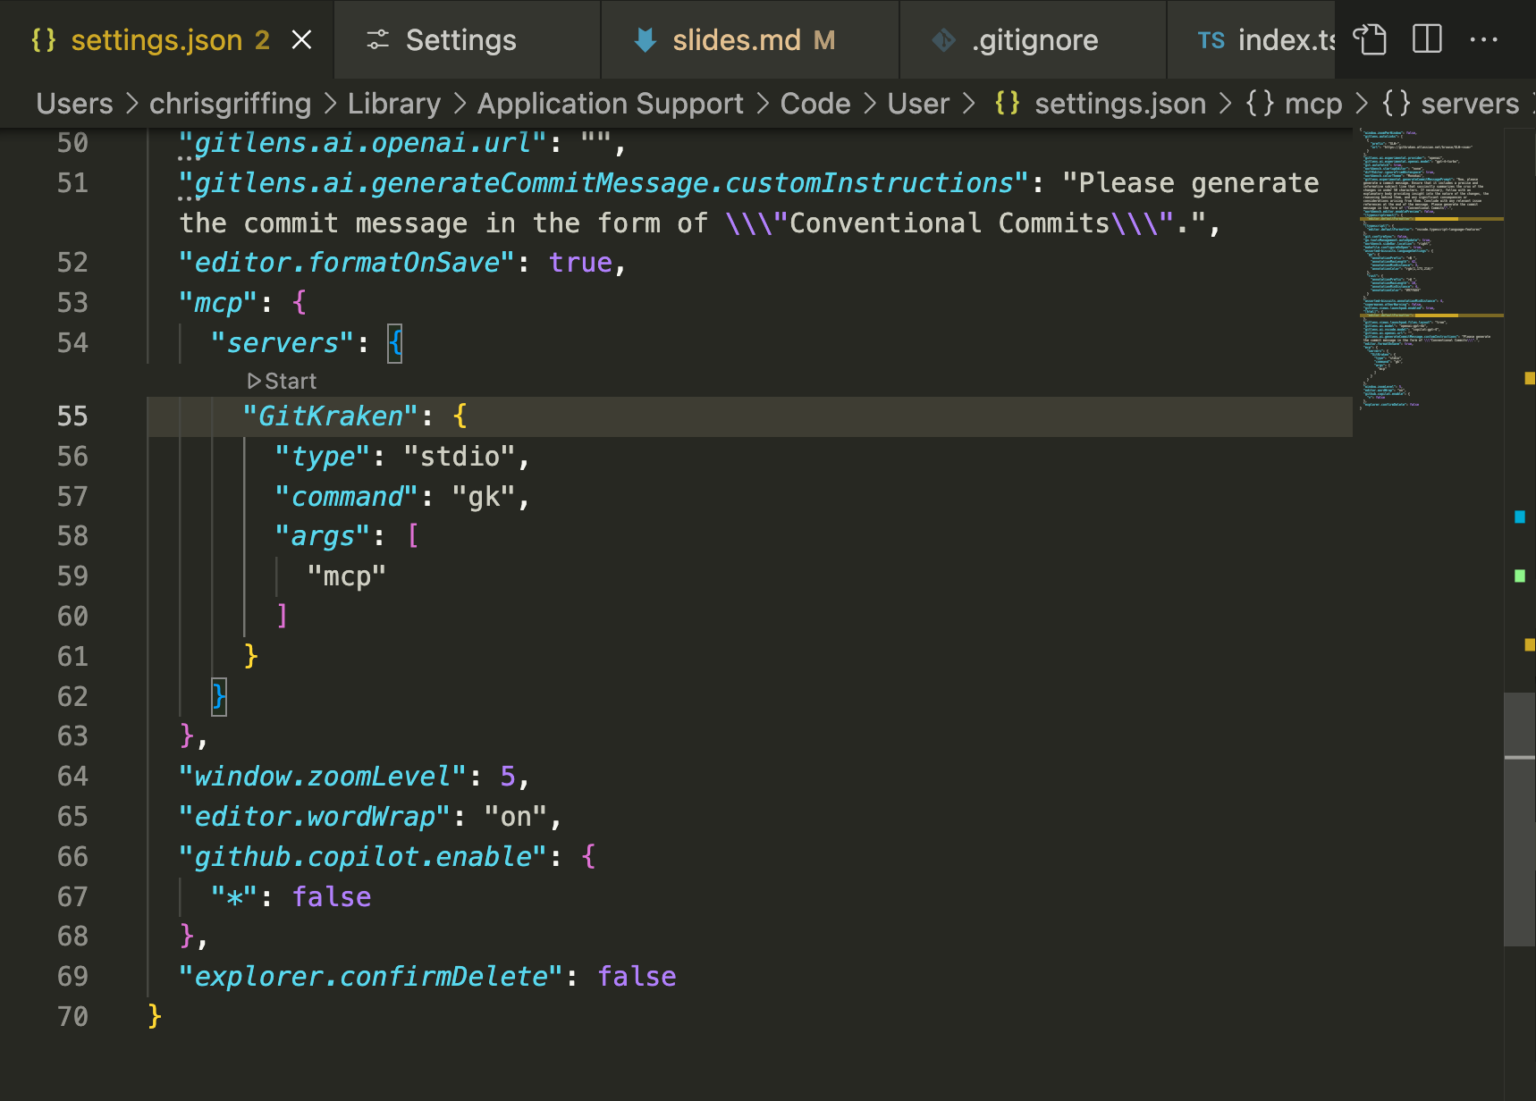Switch to the Settings tab
The height and width of the screenshot is (1101, 1536).
coord(460,40)
